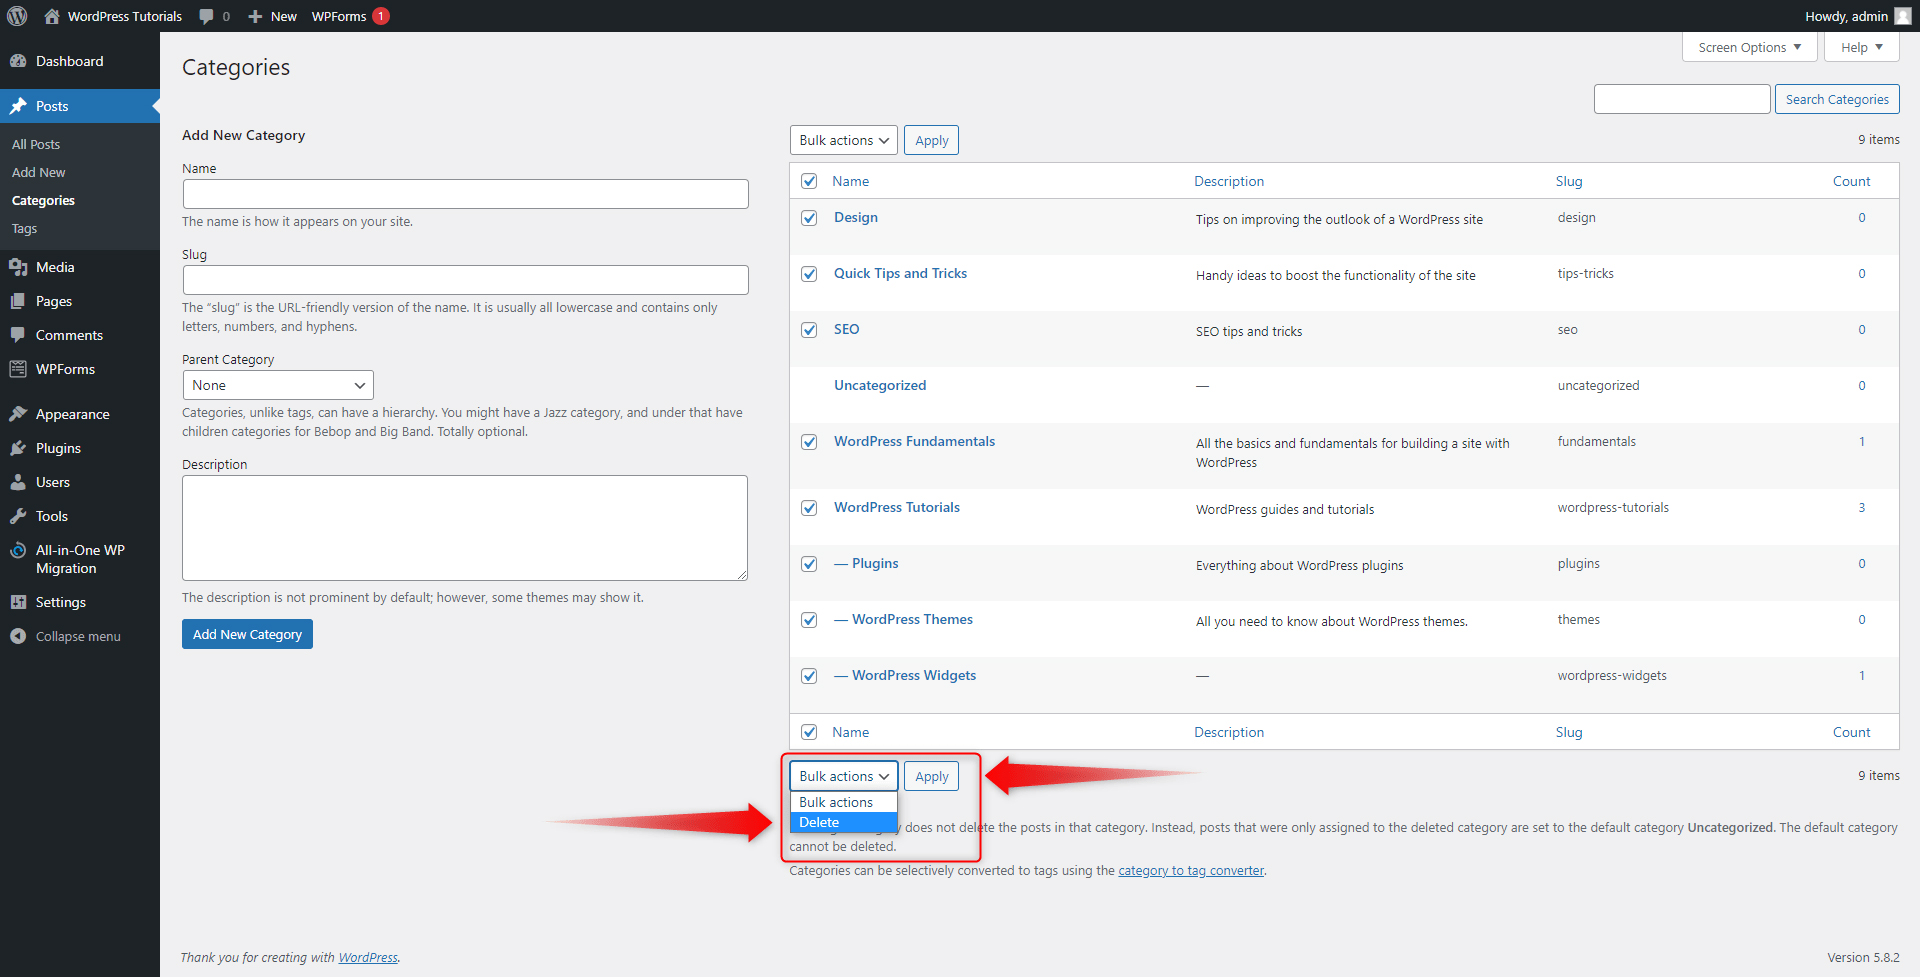Sort by Slug column header at top
The width and height of the screenshot is (1920, 977).
(x=1569, y=181)
